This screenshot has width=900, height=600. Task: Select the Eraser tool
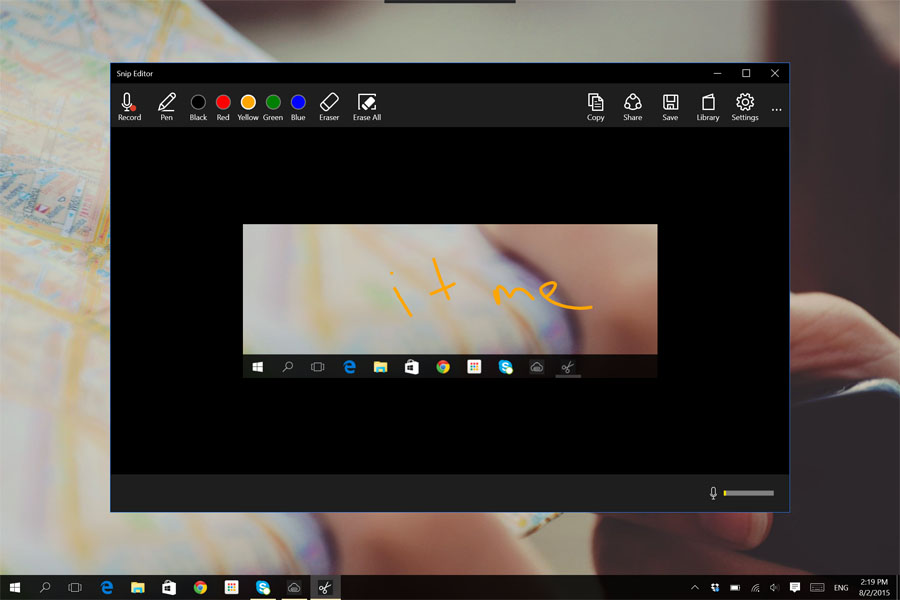329,105
